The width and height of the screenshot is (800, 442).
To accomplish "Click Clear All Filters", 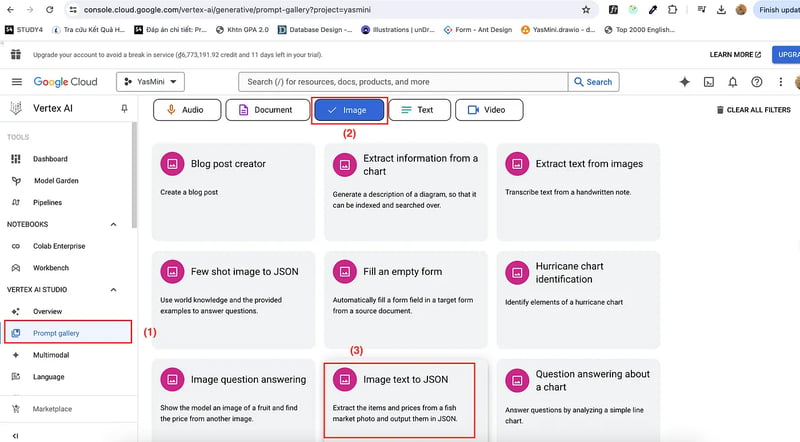I will pos(754,110).
